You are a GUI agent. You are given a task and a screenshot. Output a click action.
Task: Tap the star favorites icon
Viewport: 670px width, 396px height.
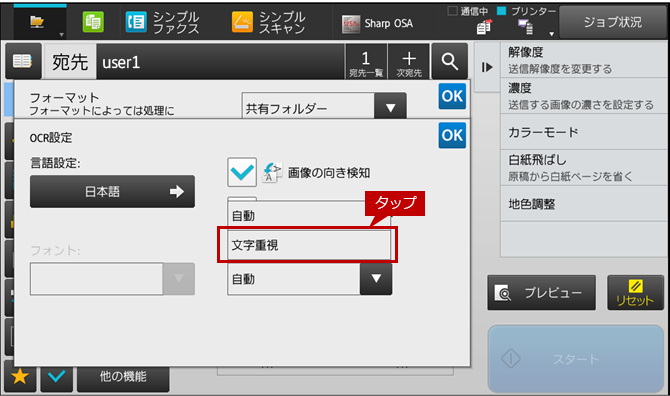tap(20, 376)
